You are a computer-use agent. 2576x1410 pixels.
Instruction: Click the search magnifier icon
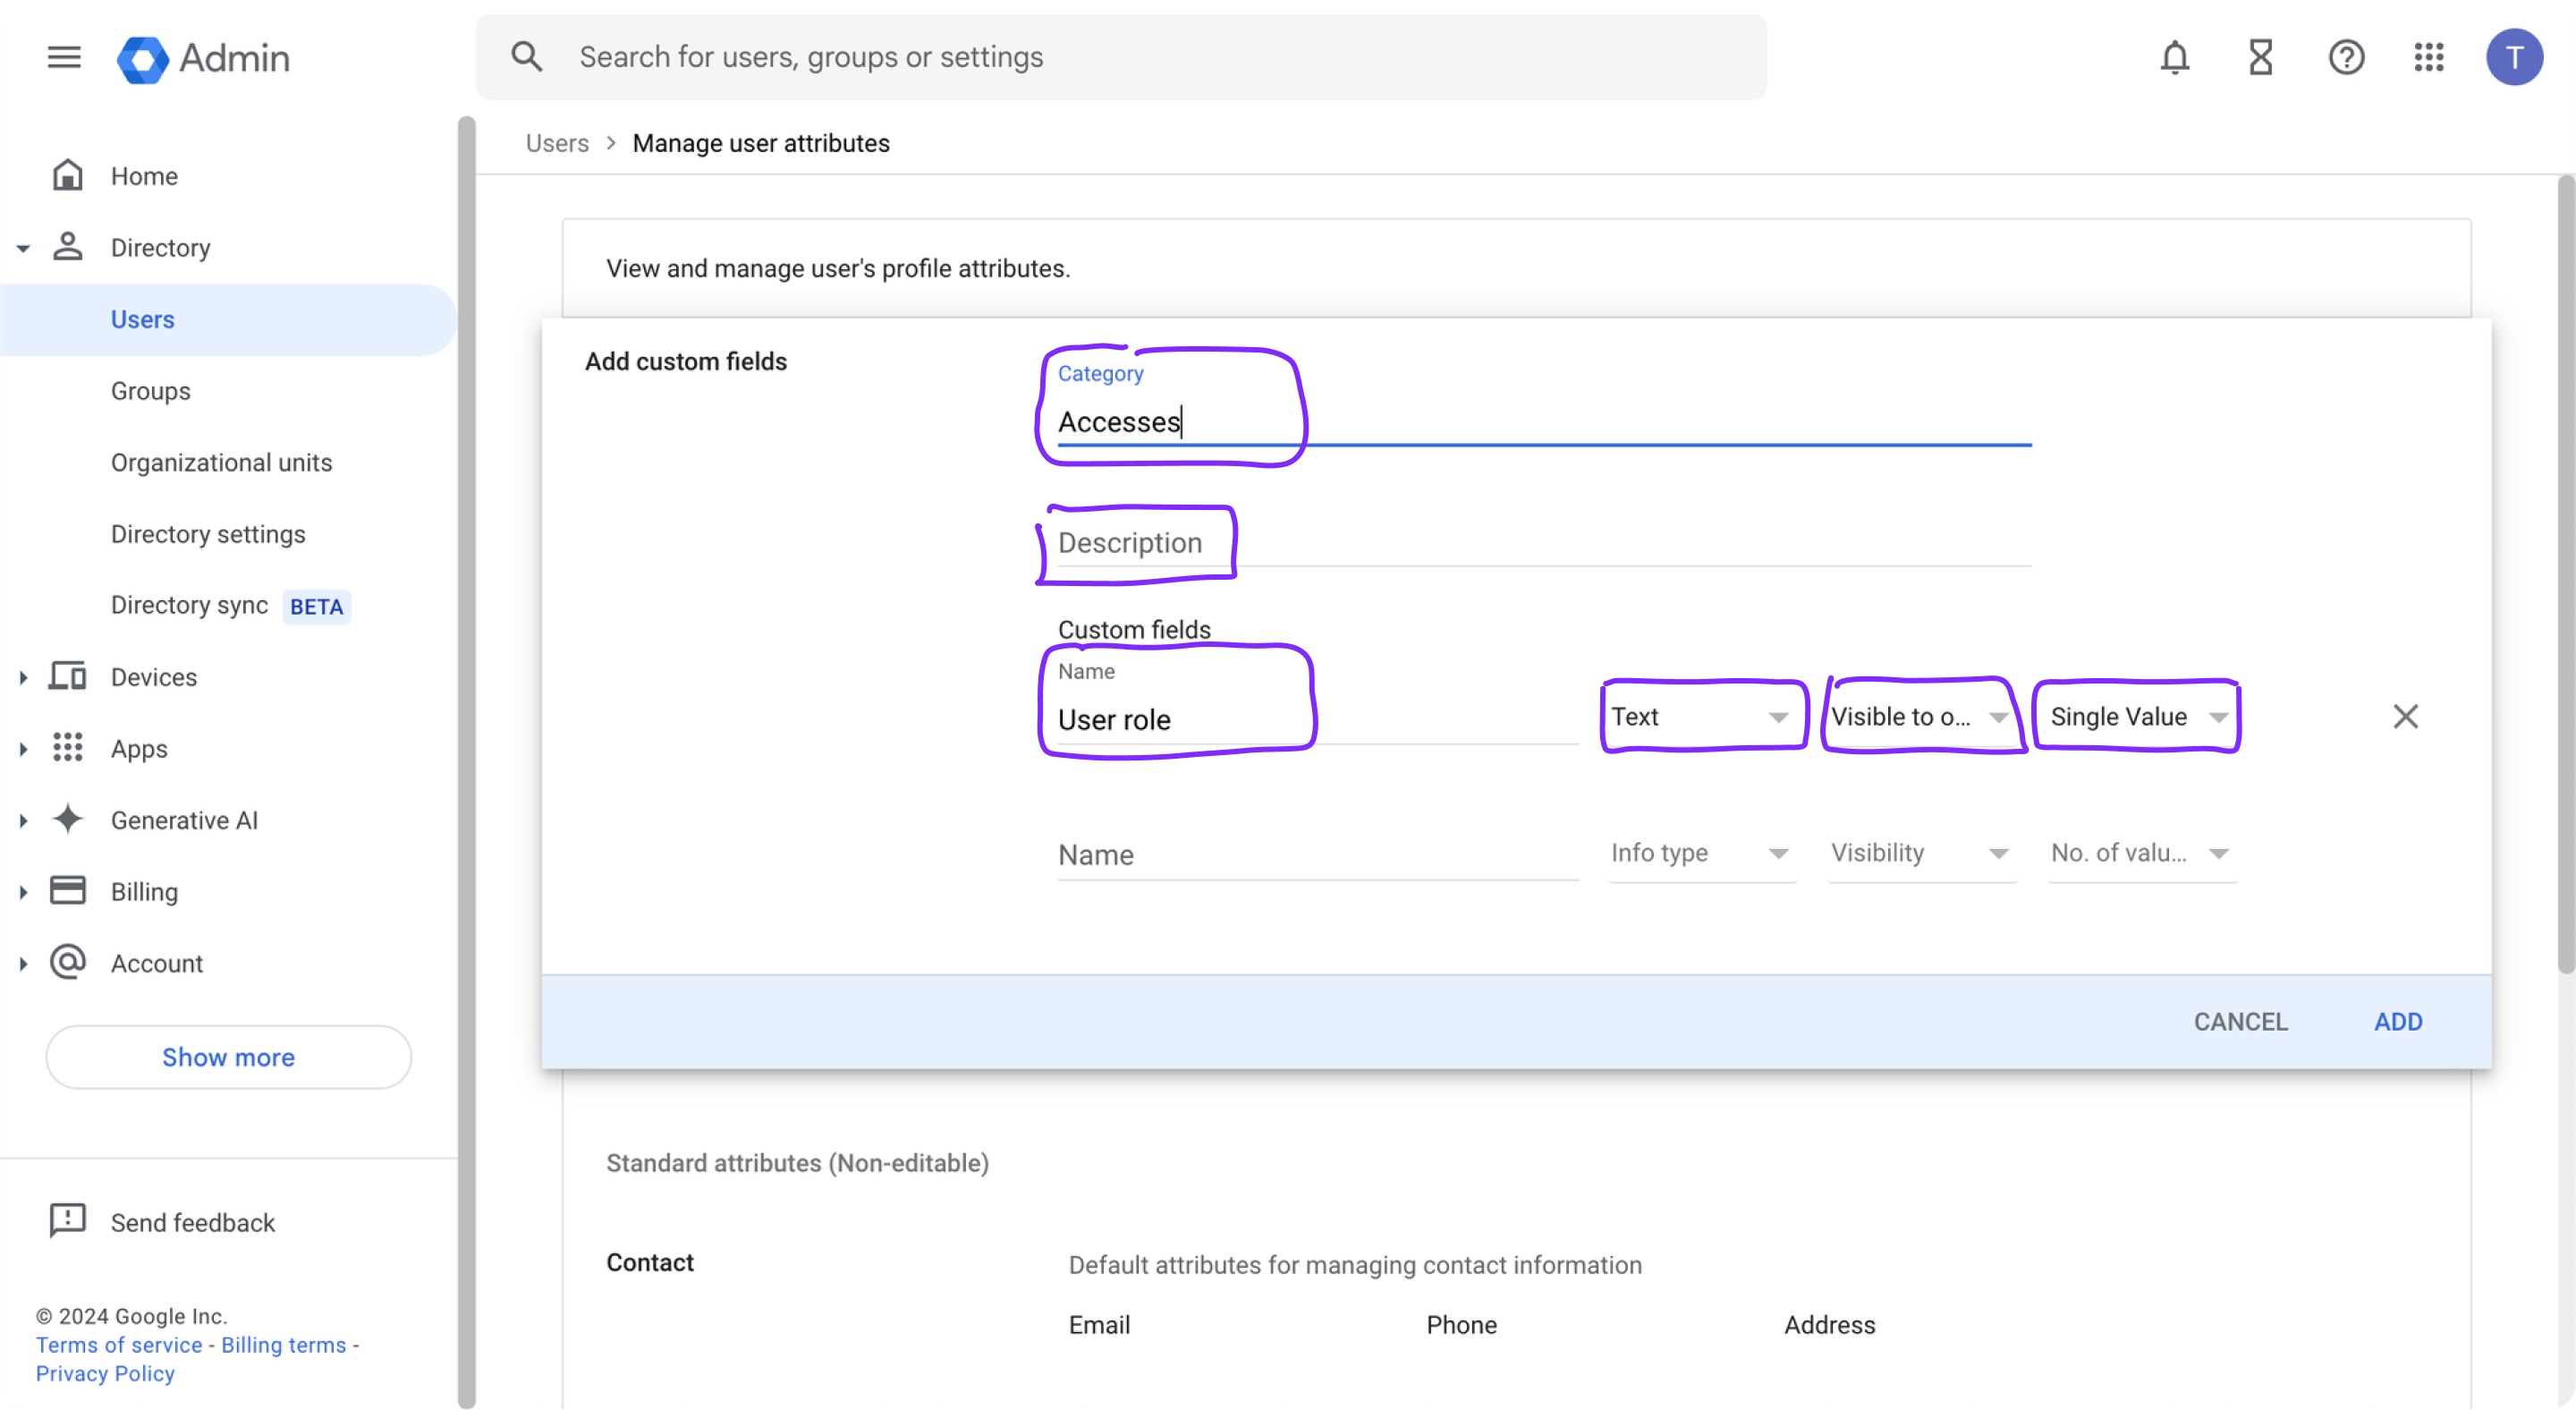(x=525, y=57)
